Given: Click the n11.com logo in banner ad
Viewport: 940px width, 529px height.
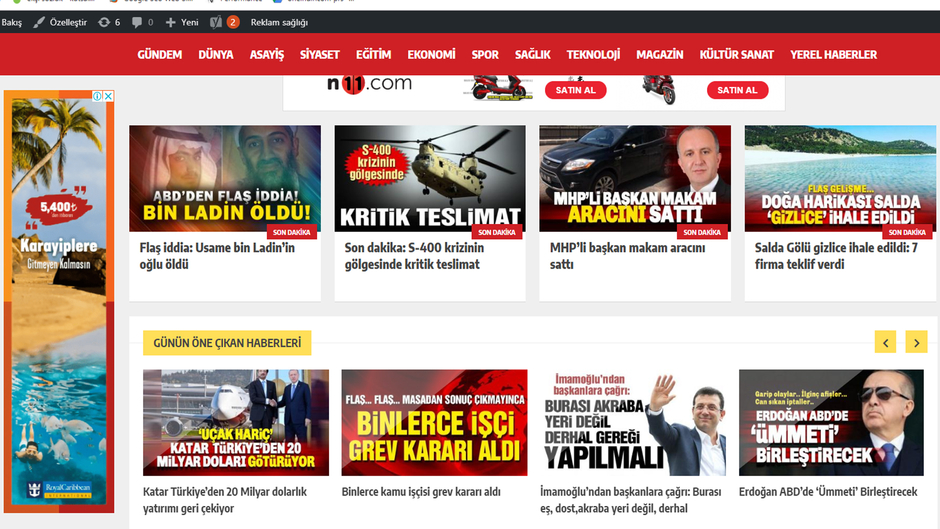Looking at the screenshot, I should click(369, 84).
